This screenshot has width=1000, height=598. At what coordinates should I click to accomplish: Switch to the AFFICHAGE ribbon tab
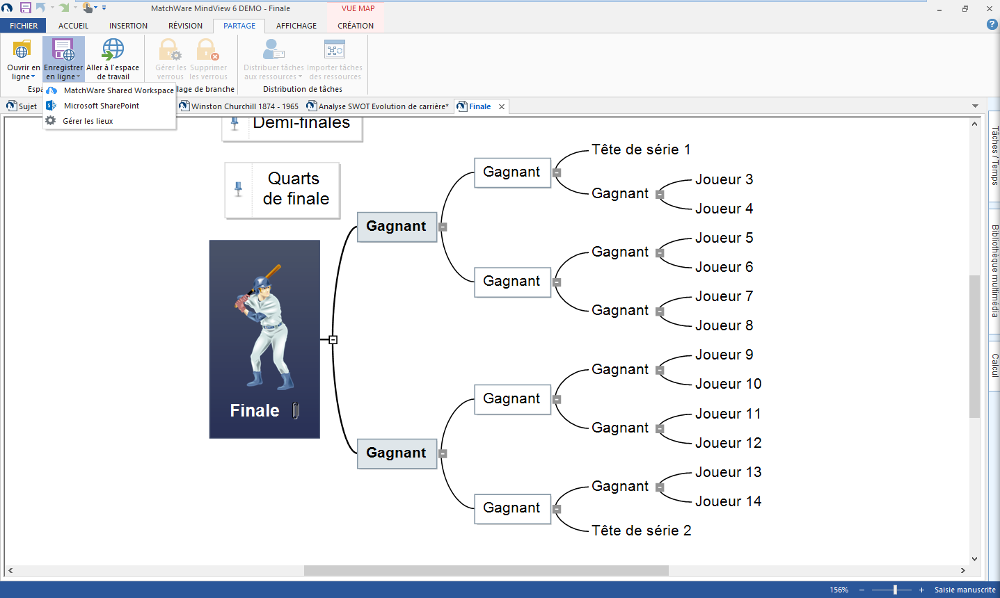[296, 26]
